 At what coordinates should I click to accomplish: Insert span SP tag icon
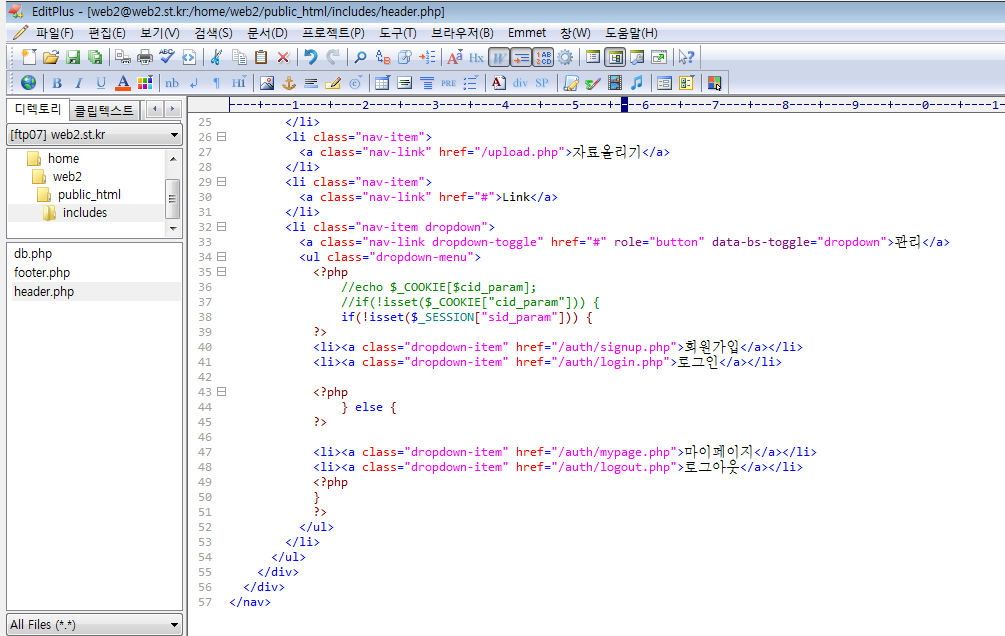pos(542,83)
